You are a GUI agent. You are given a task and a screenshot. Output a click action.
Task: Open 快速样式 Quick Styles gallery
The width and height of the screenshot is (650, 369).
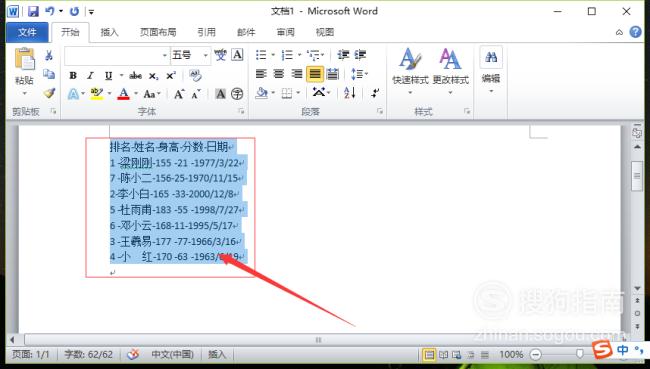[410, 71]
